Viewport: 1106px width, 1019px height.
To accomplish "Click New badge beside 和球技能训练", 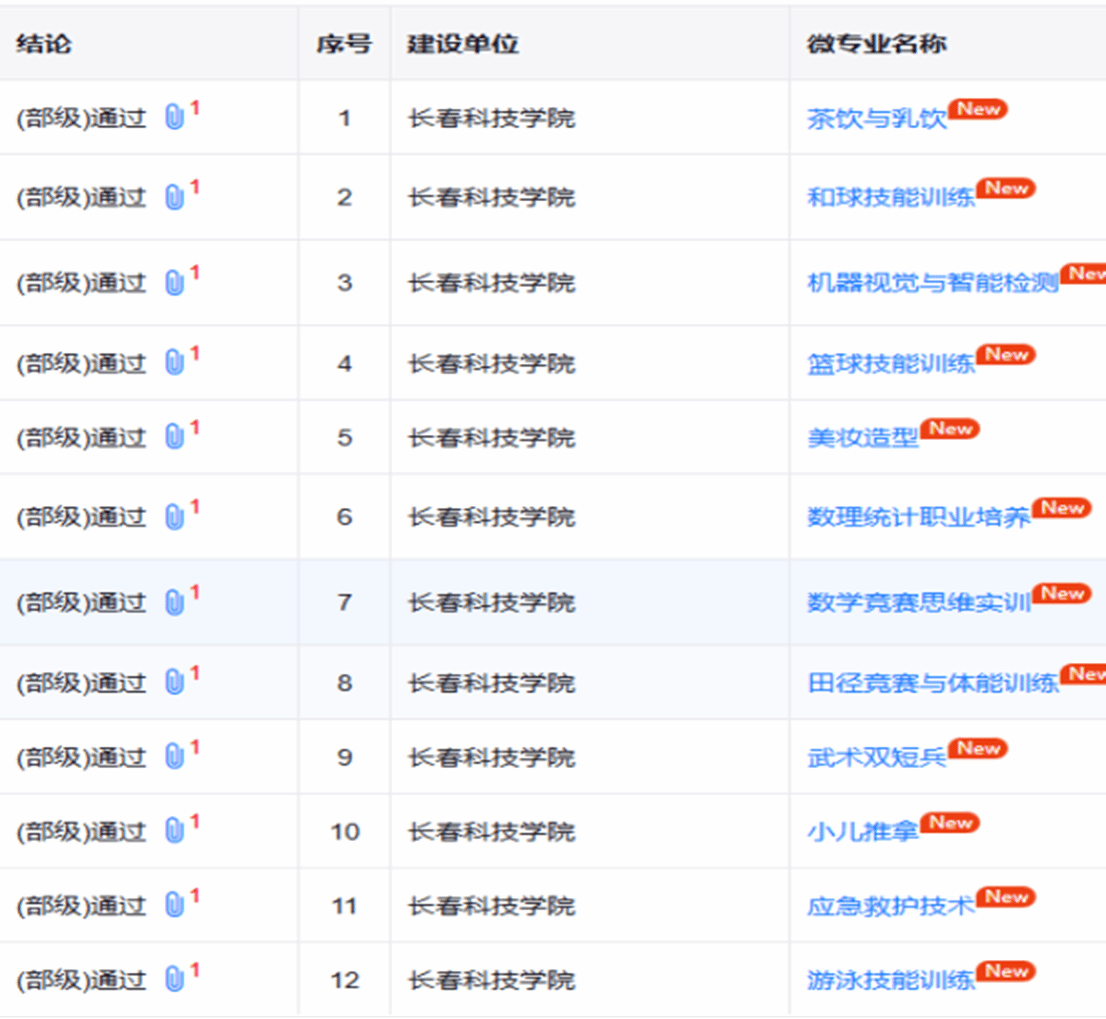I will click(1006, 188).
